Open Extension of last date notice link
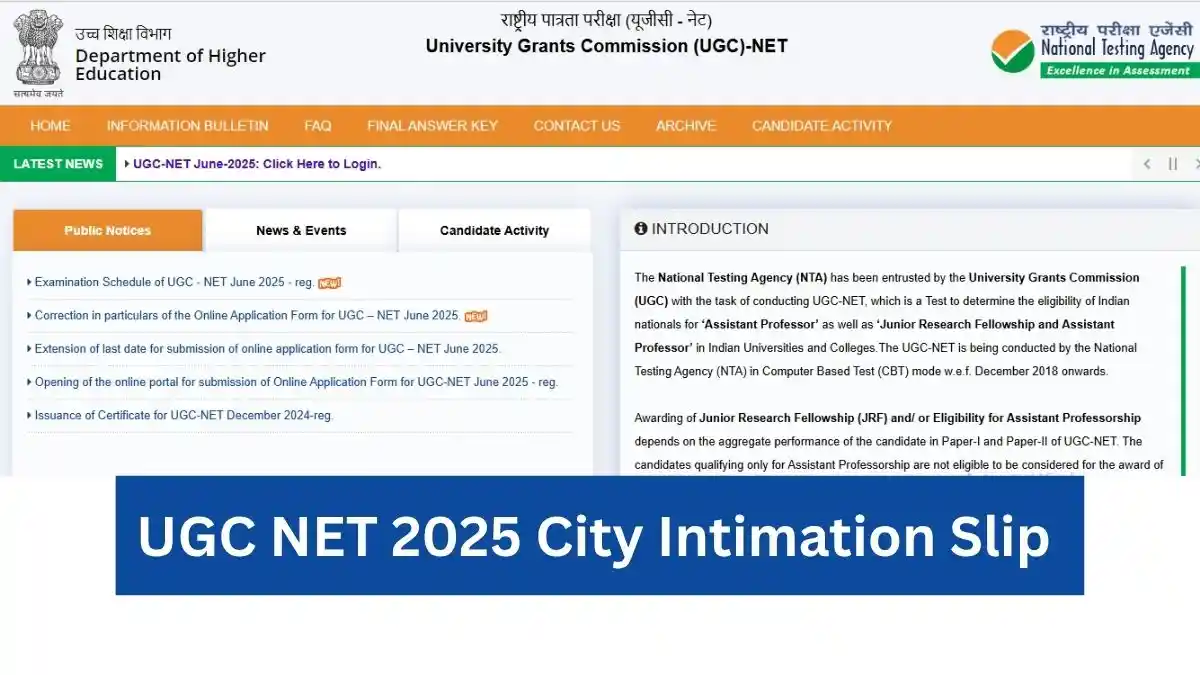This screenshot has height=675, width=1200. click(x=267, y=349)
